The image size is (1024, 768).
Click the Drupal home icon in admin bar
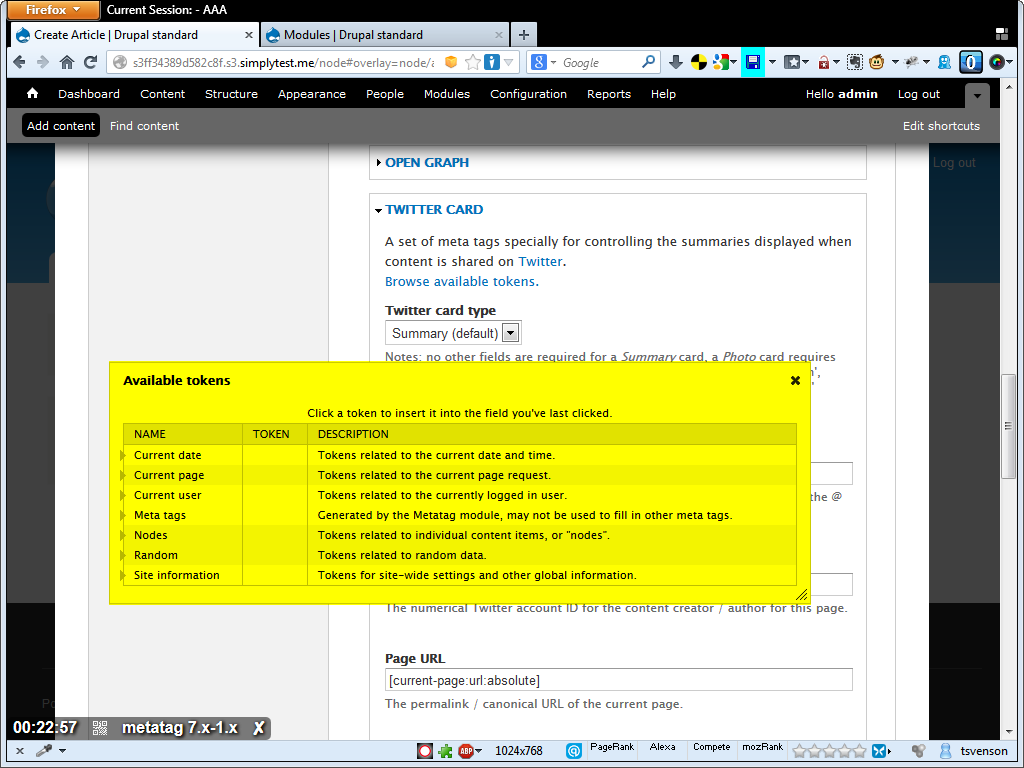click(x=32, y=93)
